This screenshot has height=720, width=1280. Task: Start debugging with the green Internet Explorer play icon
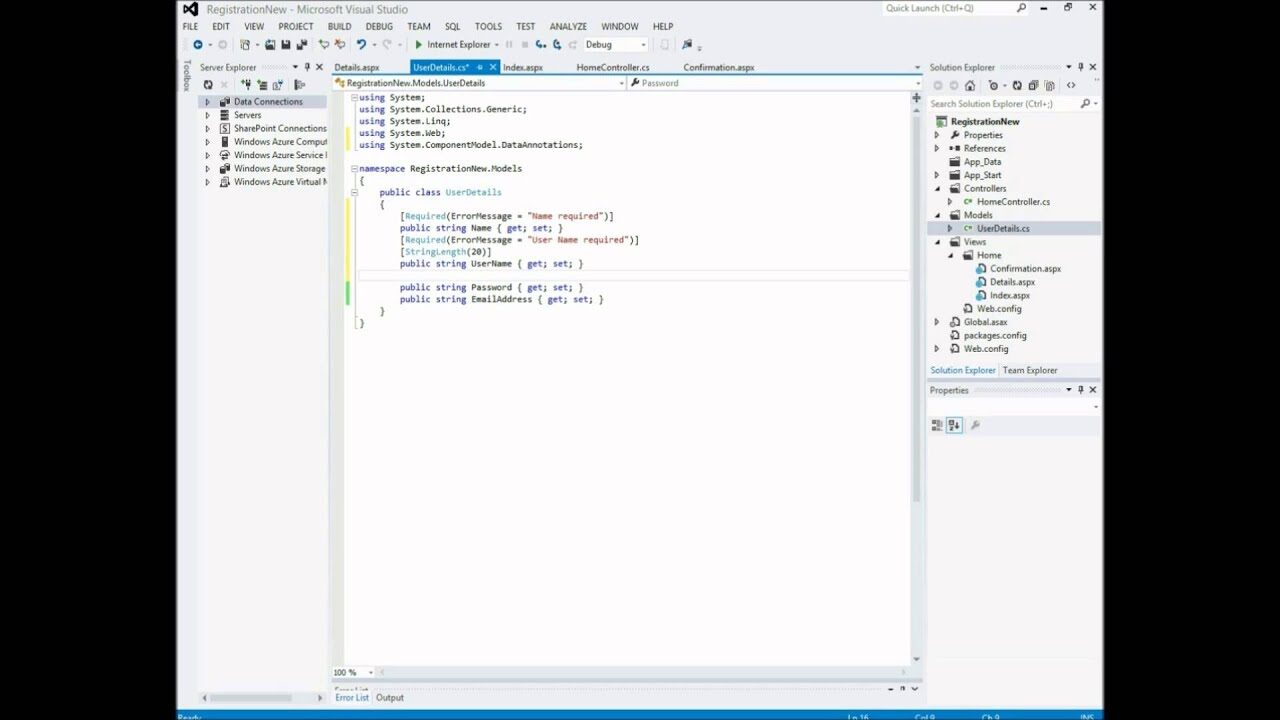coord(419,44)
